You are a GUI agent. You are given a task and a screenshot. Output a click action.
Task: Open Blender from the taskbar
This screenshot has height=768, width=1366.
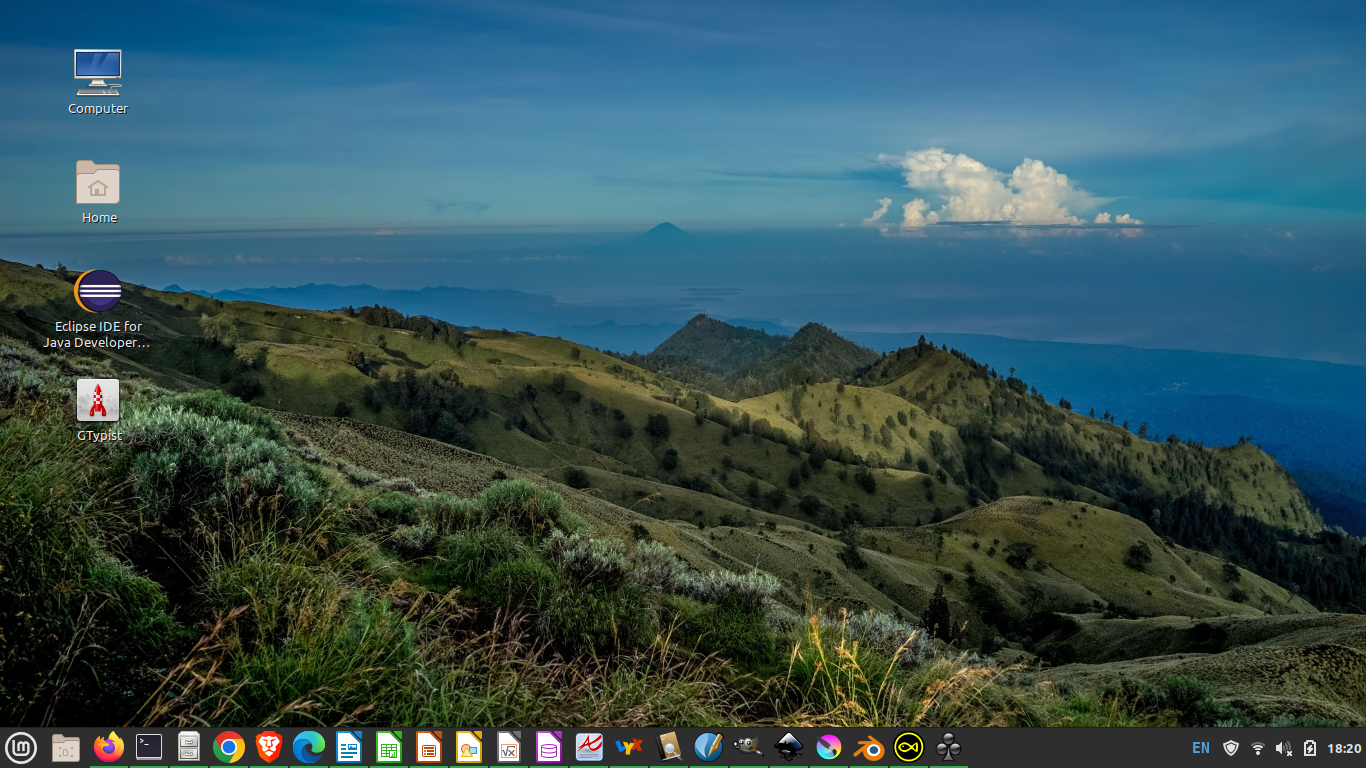click(x=868, y=747)
